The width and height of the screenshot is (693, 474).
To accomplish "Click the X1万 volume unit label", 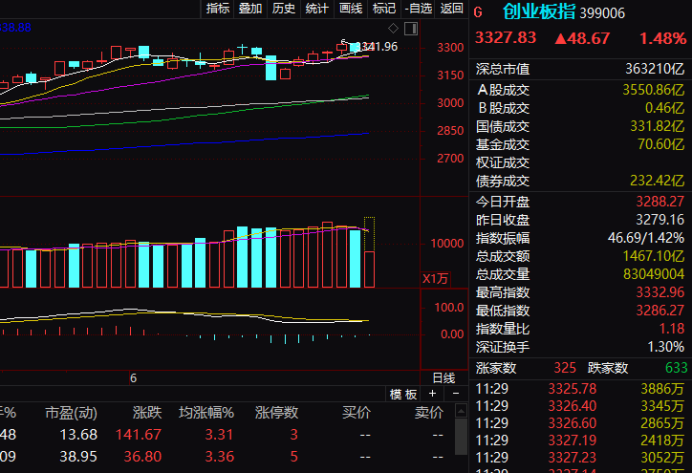I will pyautogui.click(x=435, y=279).
